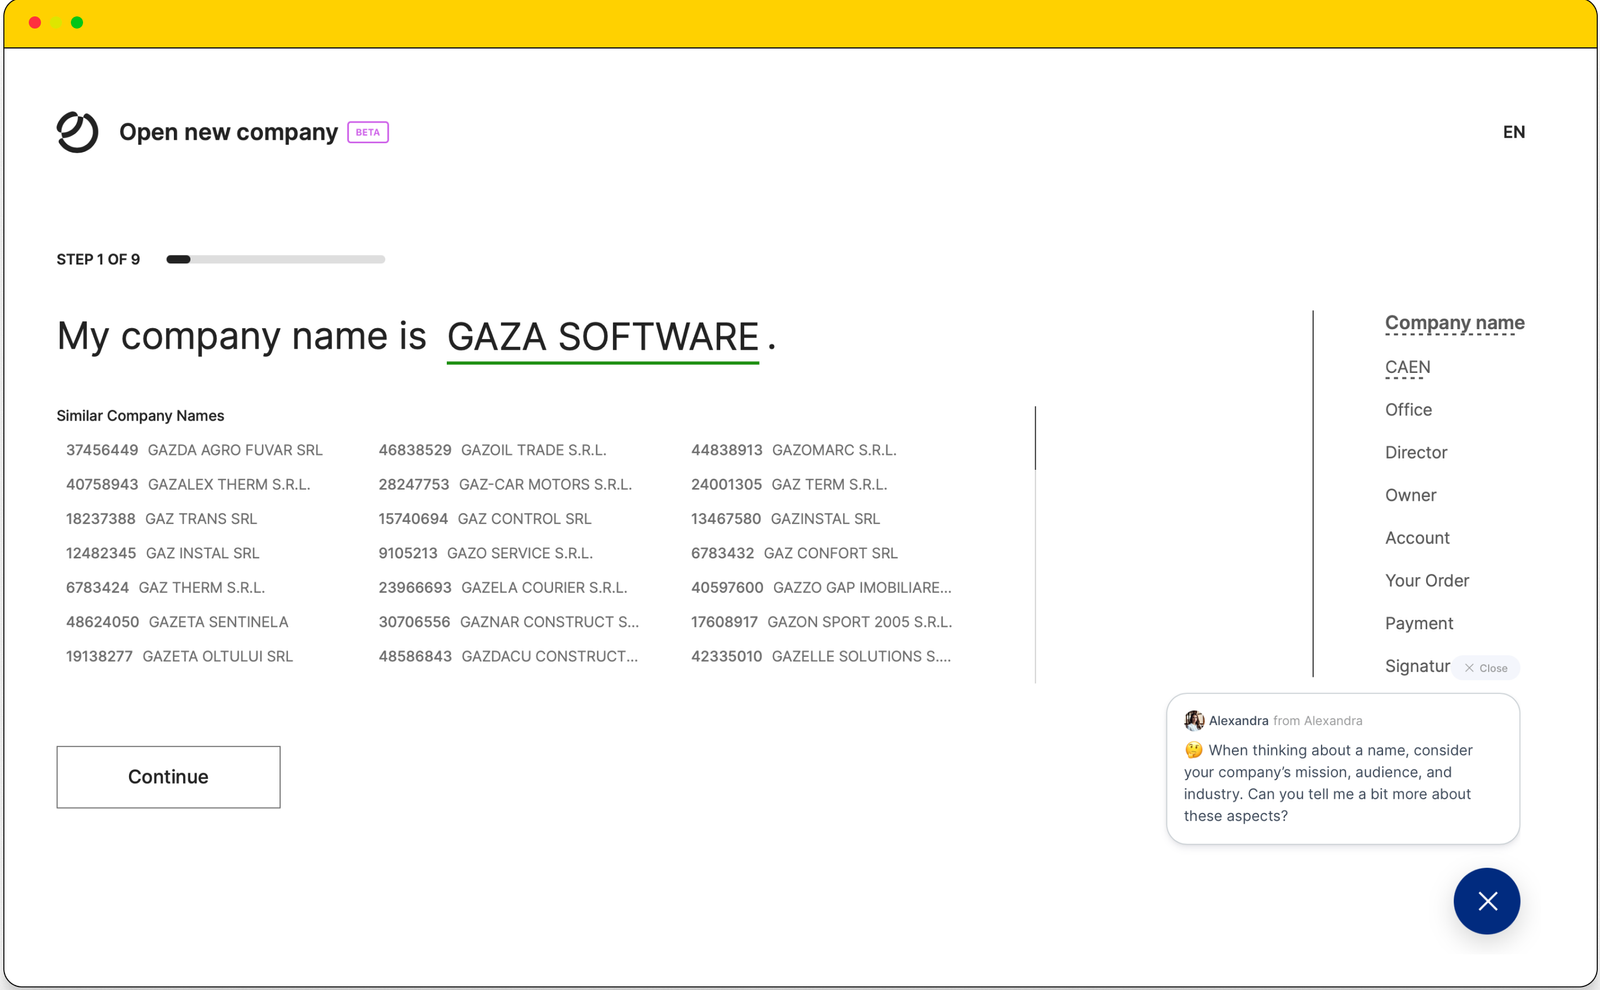Click the step progress bar
The image size is (1600, 990).
(276, 259)
